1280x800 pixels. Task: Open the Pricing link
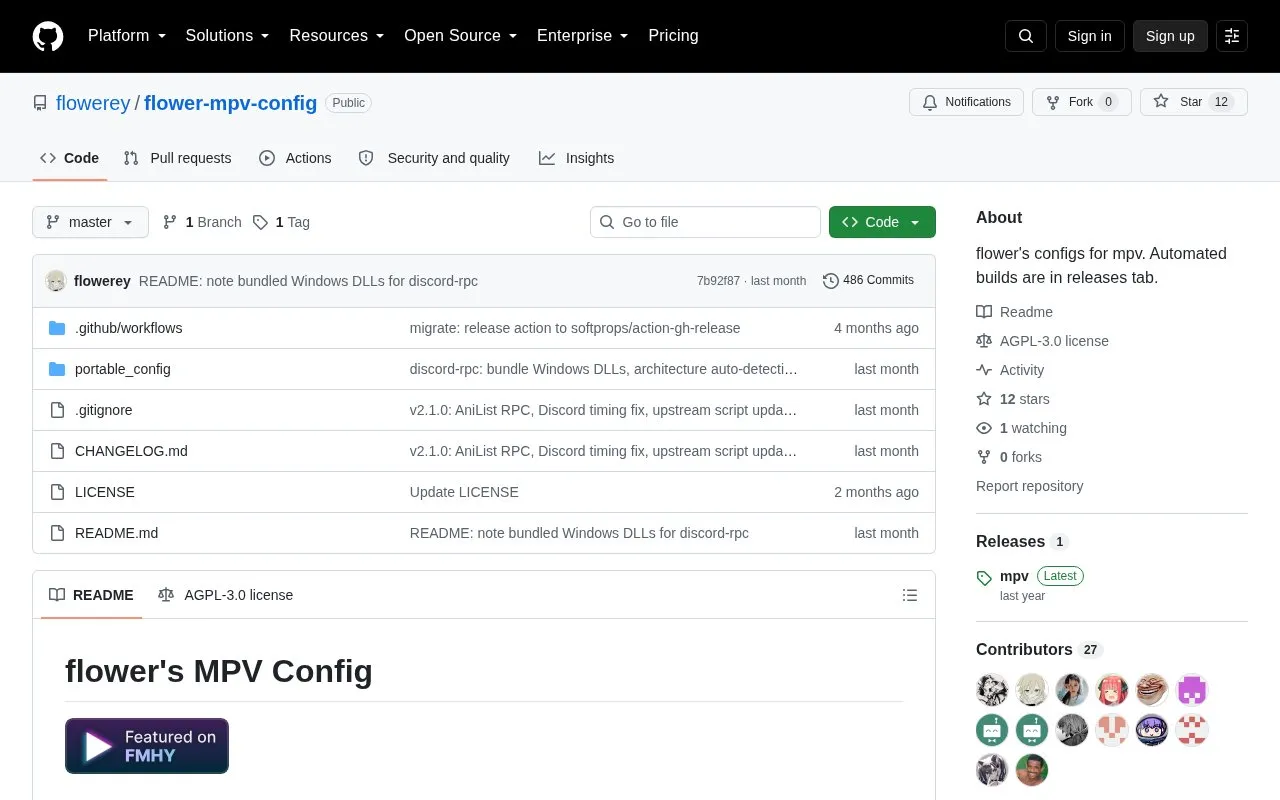(673, 36)
